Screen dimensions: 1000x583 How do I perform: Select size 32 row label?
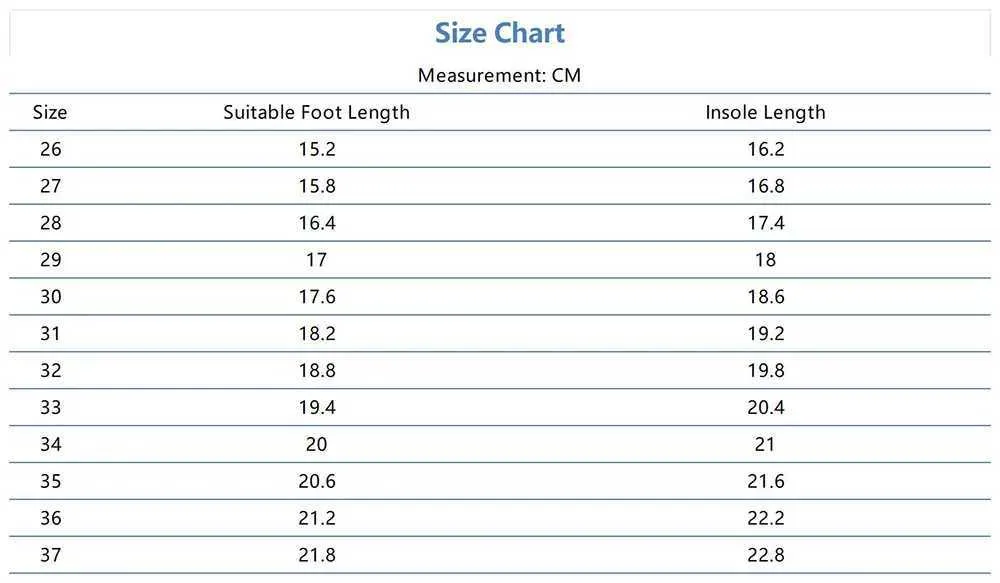tap(50, 371)
